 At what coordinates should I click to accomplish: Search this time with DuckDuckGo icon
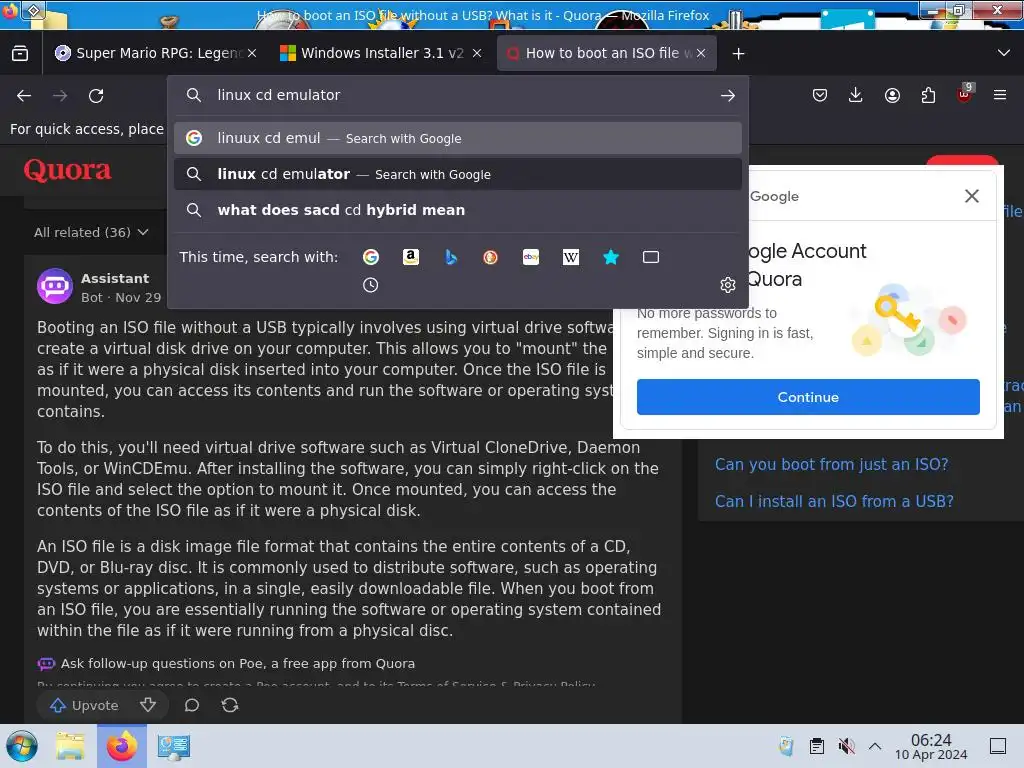point(490,257)
